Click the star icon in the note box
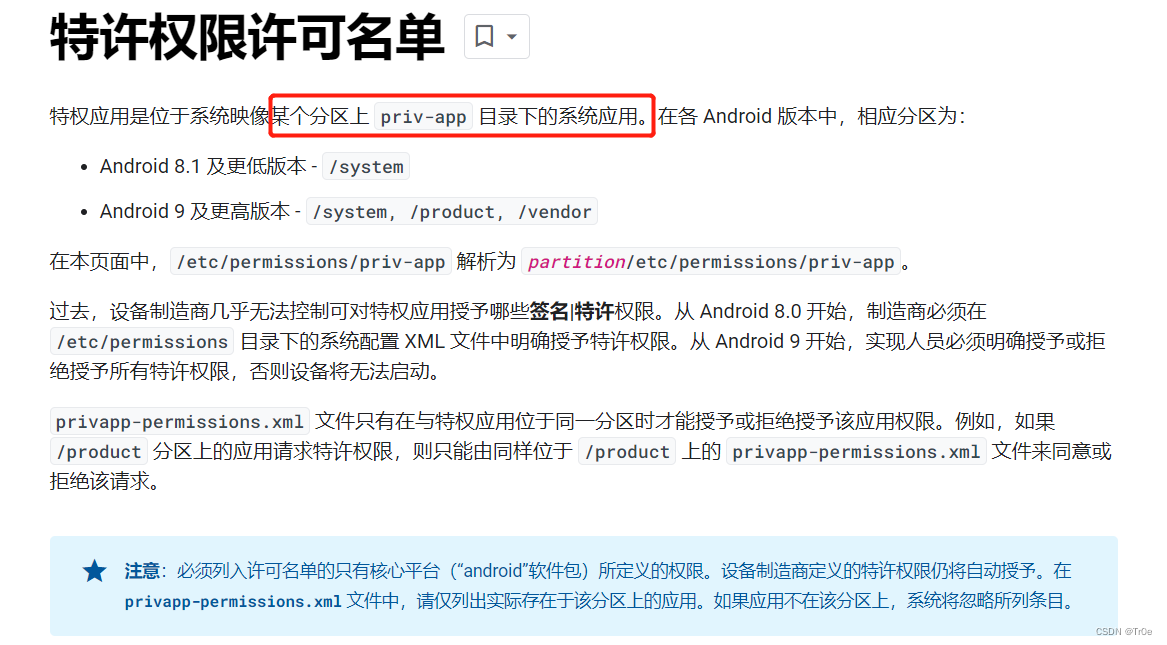 click(95, 571)
